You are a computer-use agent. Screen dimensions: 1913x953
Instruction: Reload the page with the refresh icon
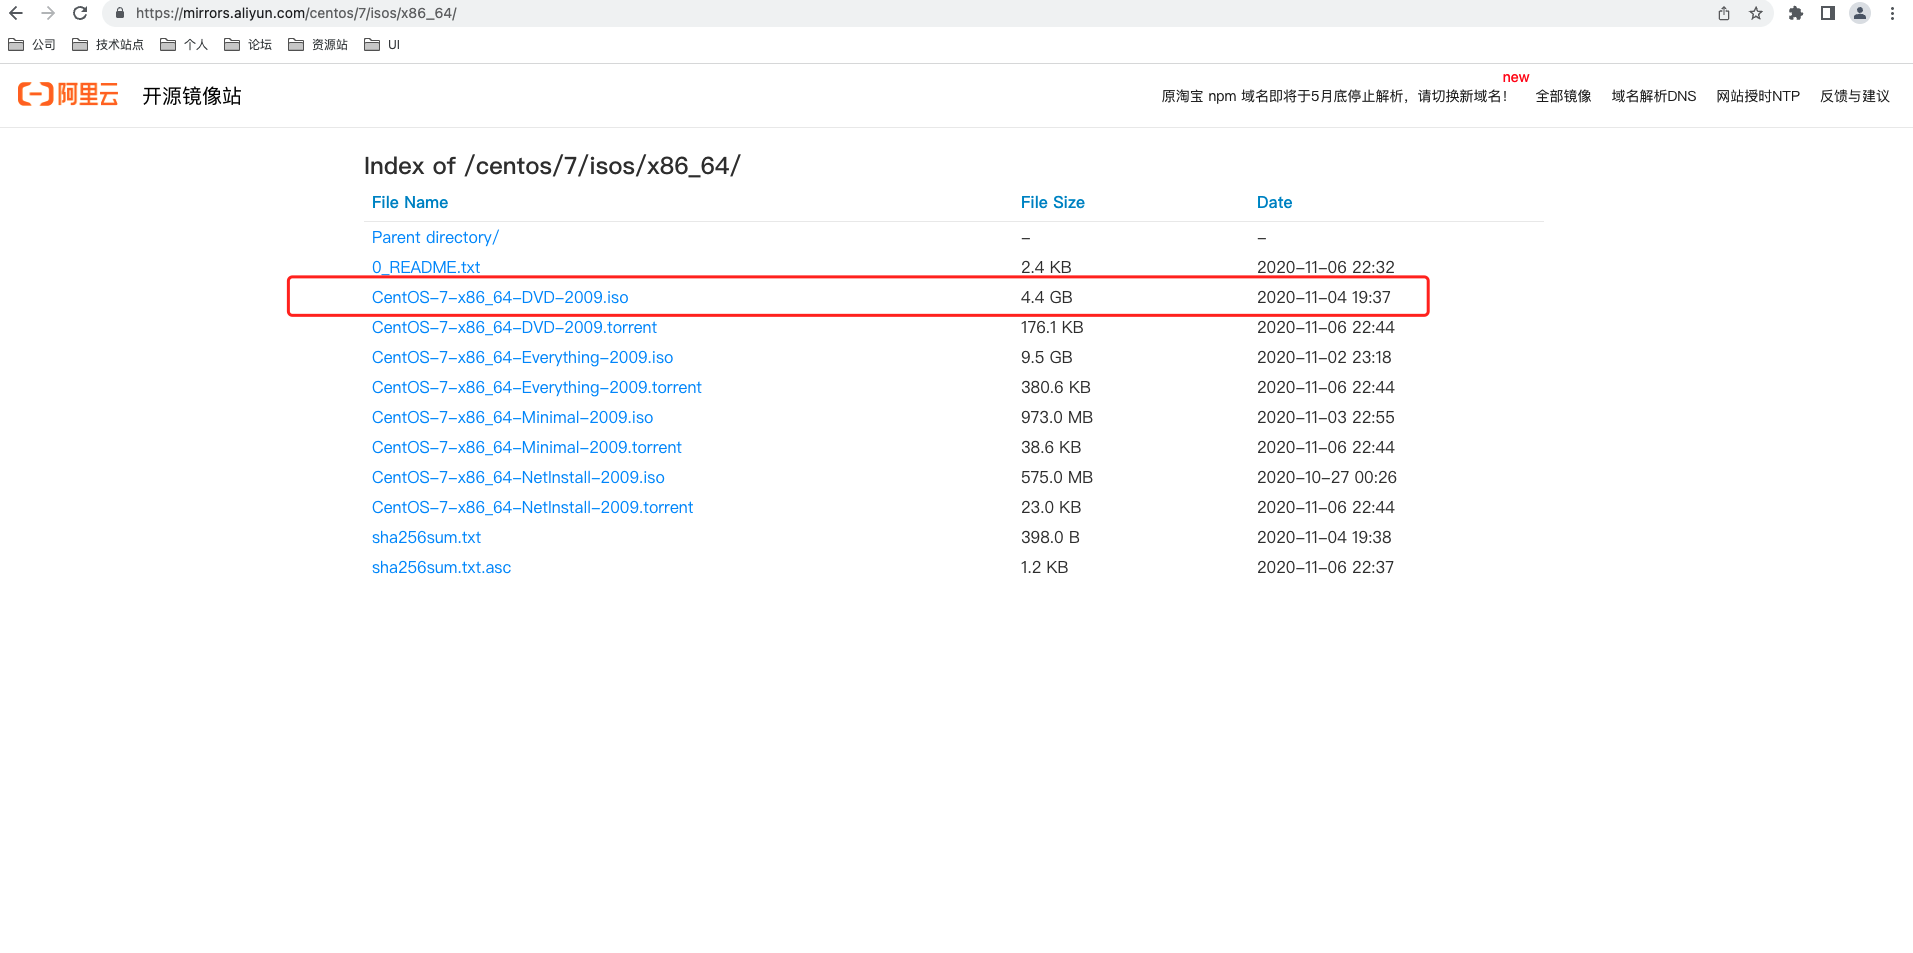pos(80,13)
